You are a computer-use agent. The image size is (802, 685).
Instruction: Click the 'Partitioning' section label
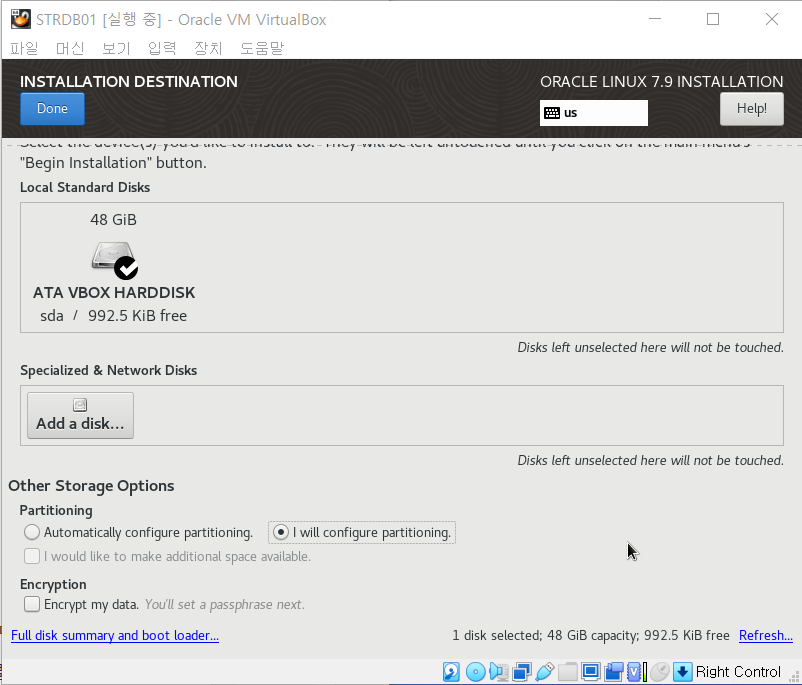click(x=56, y=511)
